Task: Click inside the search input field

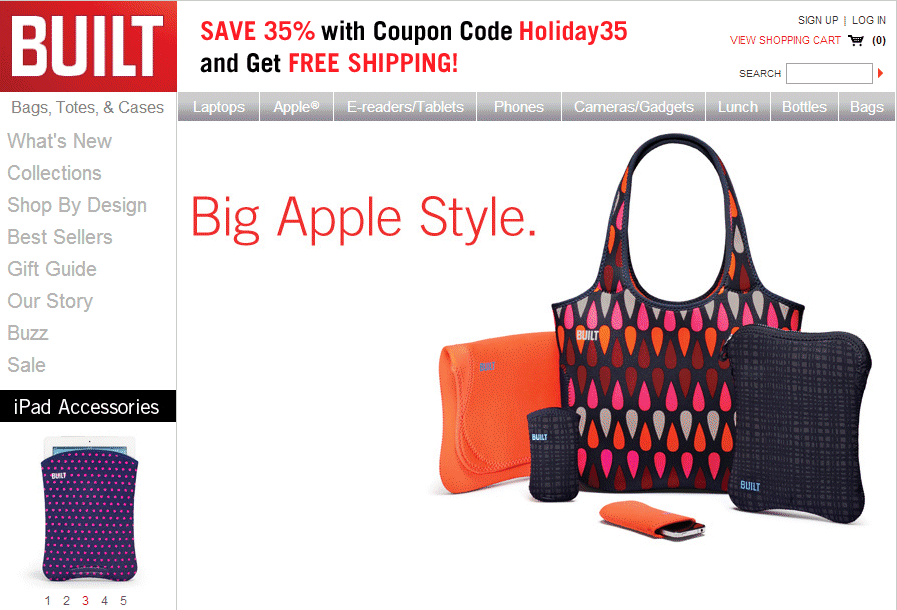Action: (x=829, y=73)
